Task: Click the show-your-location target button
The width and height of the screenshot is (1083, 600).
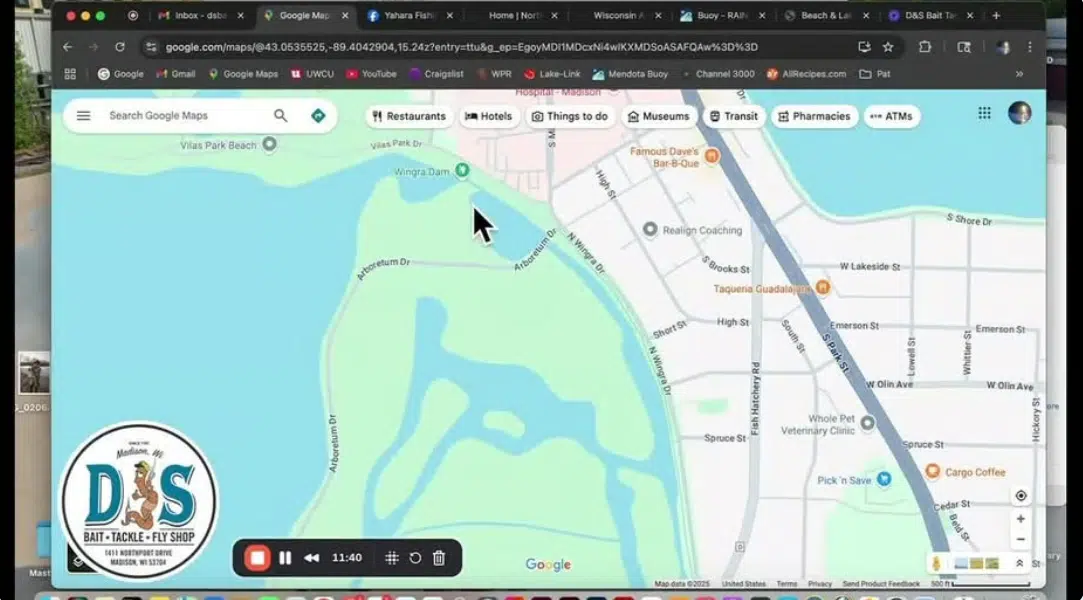Action: coord(1020,496)
